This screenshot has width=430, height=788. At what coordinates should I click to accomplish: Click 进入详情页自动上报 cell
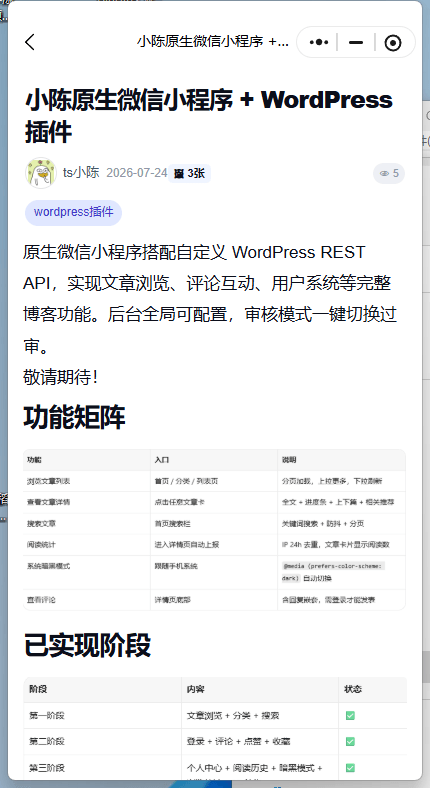[x=186, y=545]
